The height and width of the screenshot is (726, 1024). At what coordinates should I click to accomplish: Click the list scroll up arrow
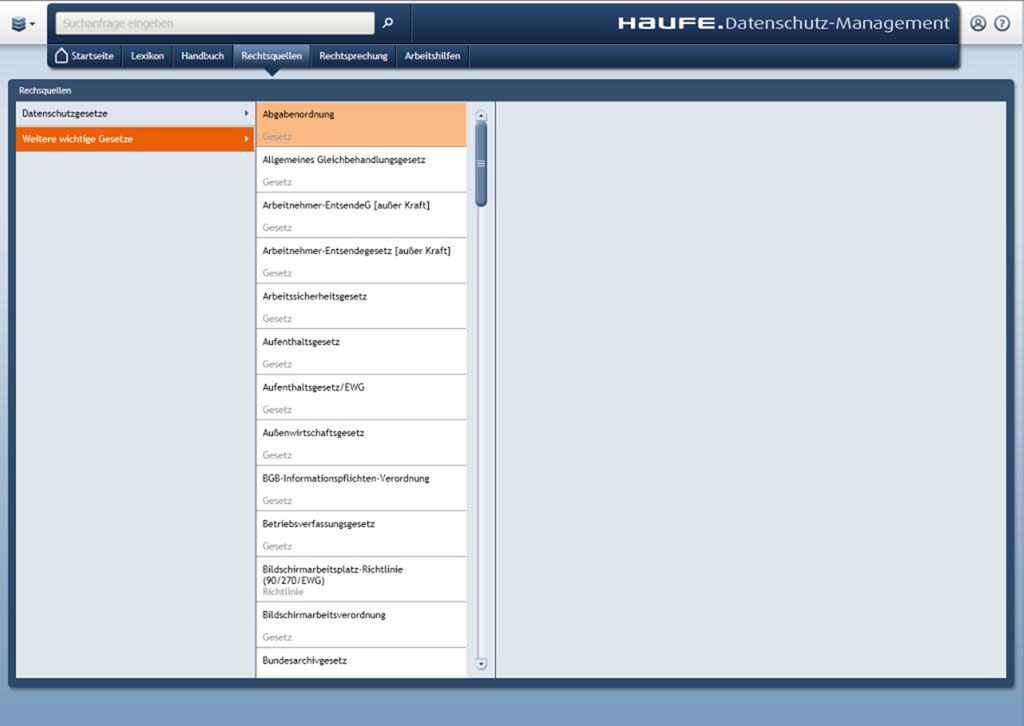point(481,116)
